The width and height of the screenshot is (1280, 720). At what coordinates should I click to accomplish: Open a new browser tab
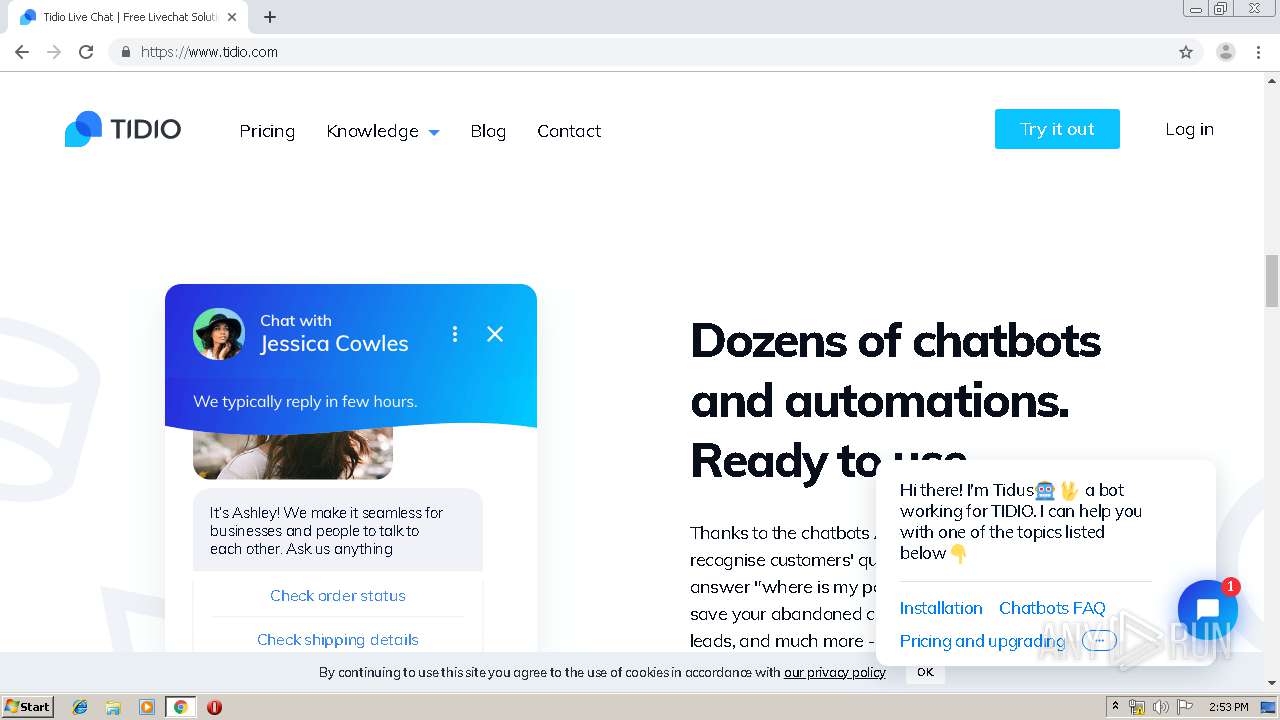tap(270, 17)
